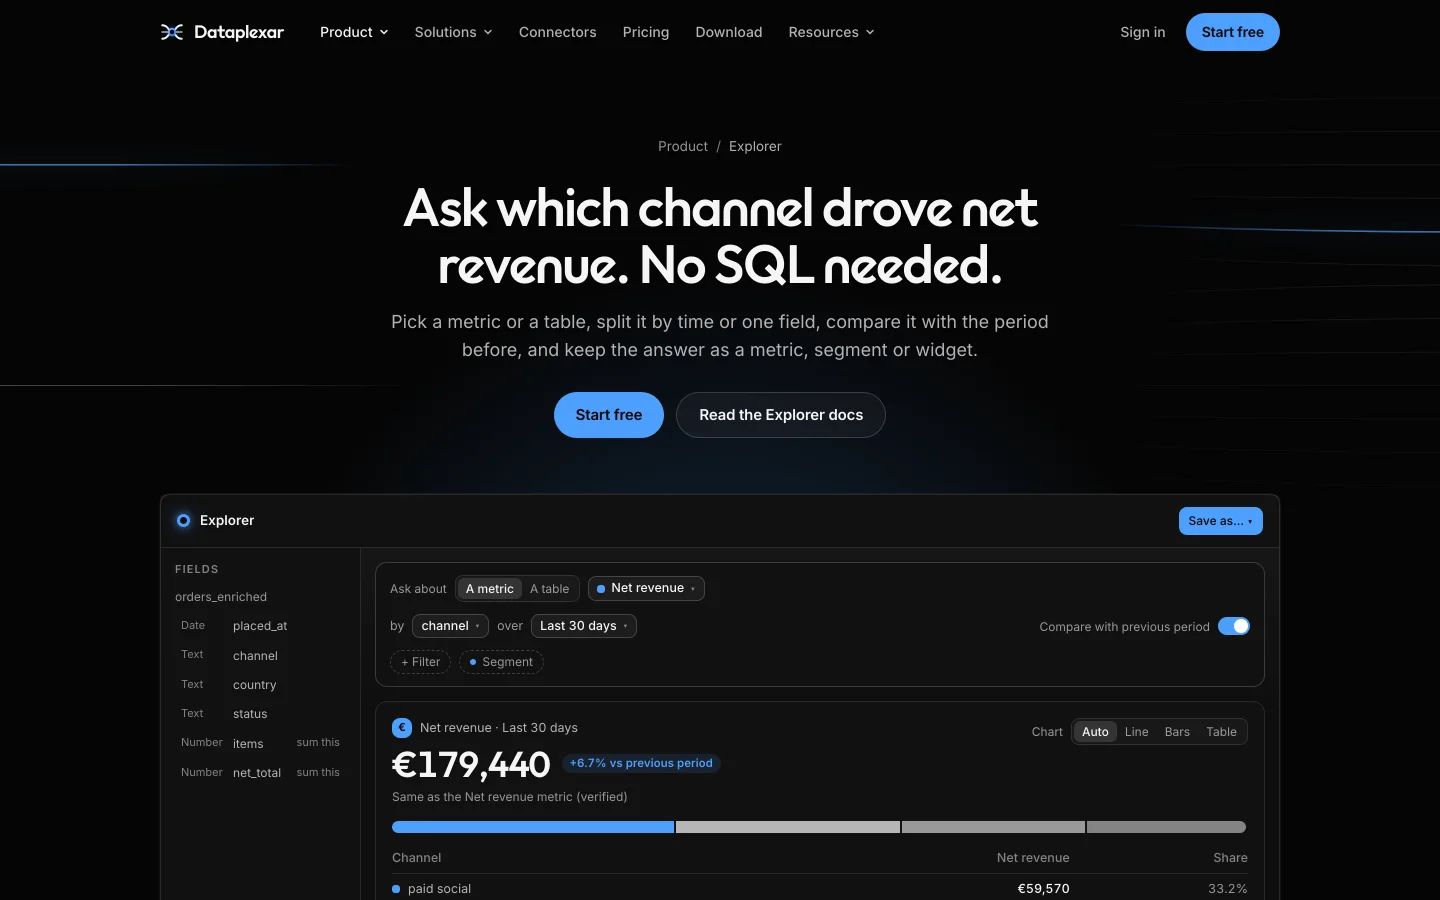
Task: Open Read the Explorer docs
Action: pos(781,415)
